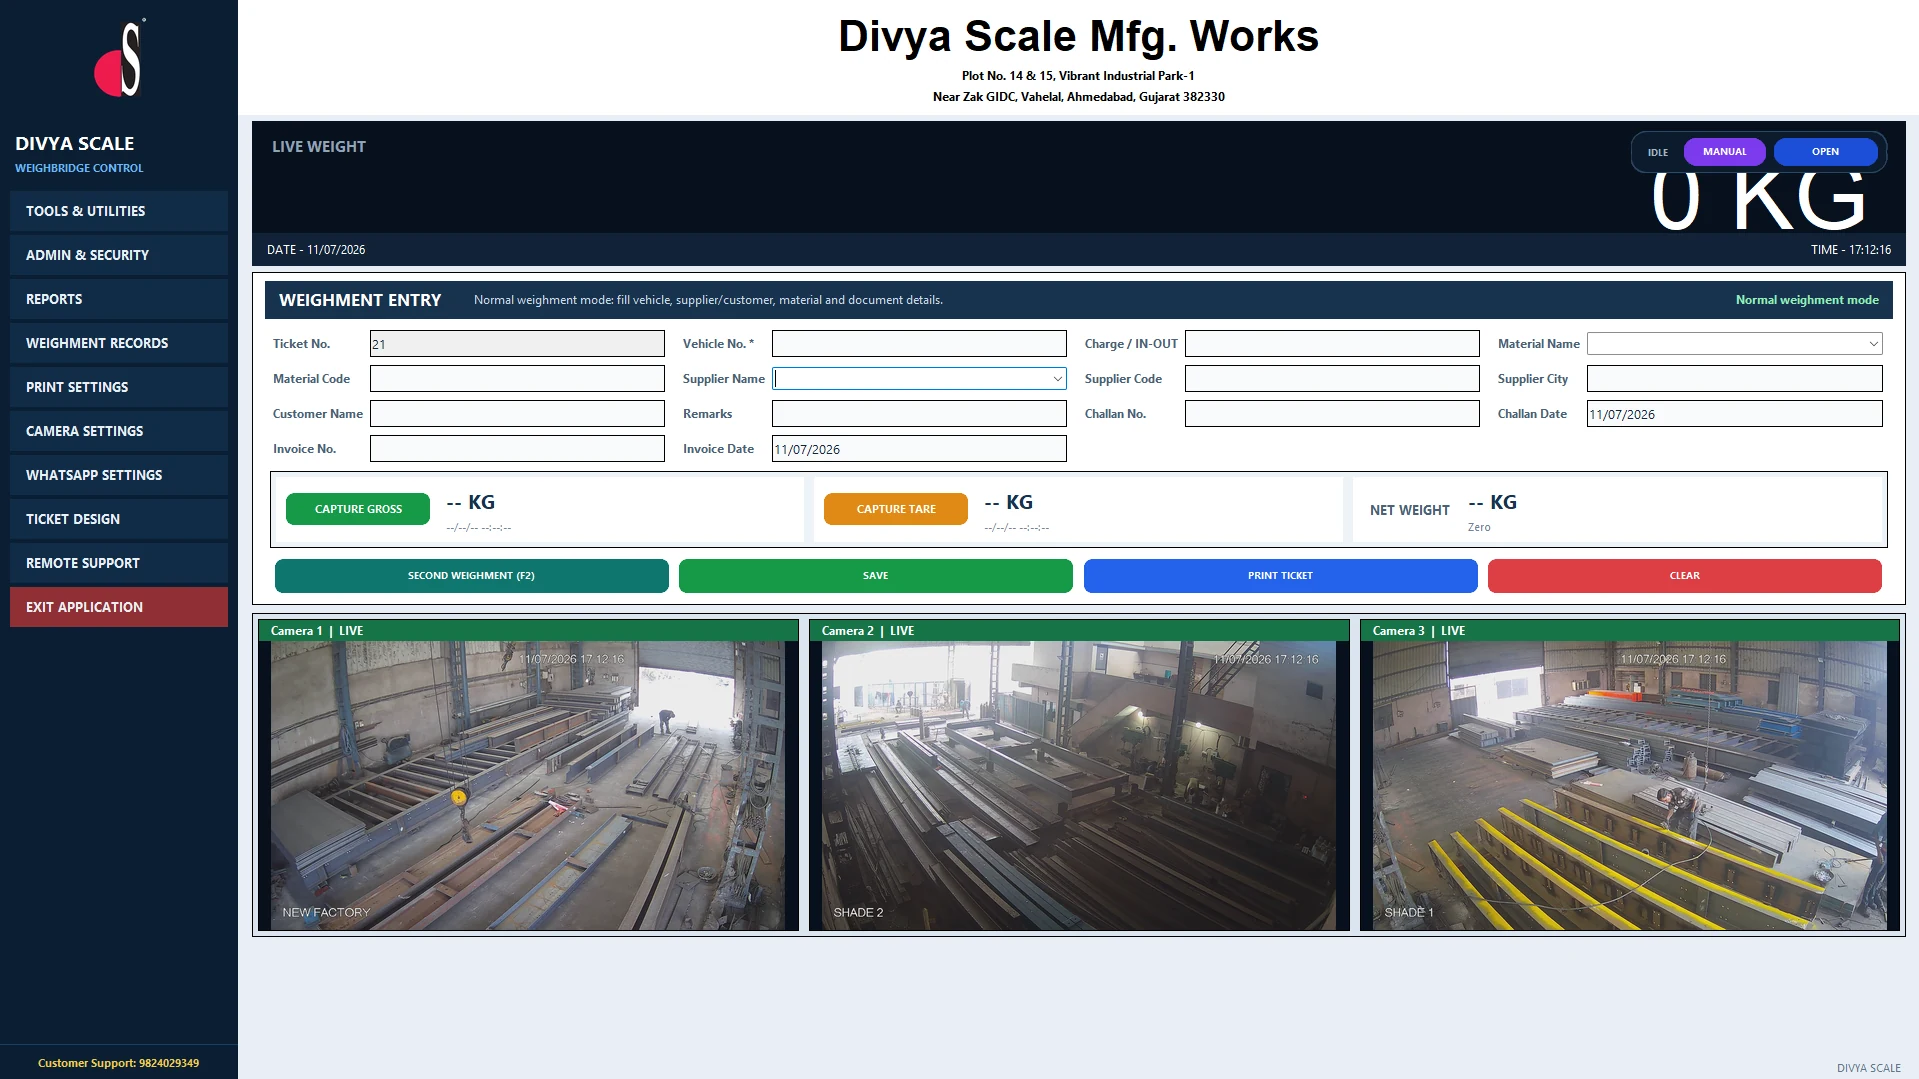
Task: Click the TIME - 17:12:16 text
Action: point(1851,250)
